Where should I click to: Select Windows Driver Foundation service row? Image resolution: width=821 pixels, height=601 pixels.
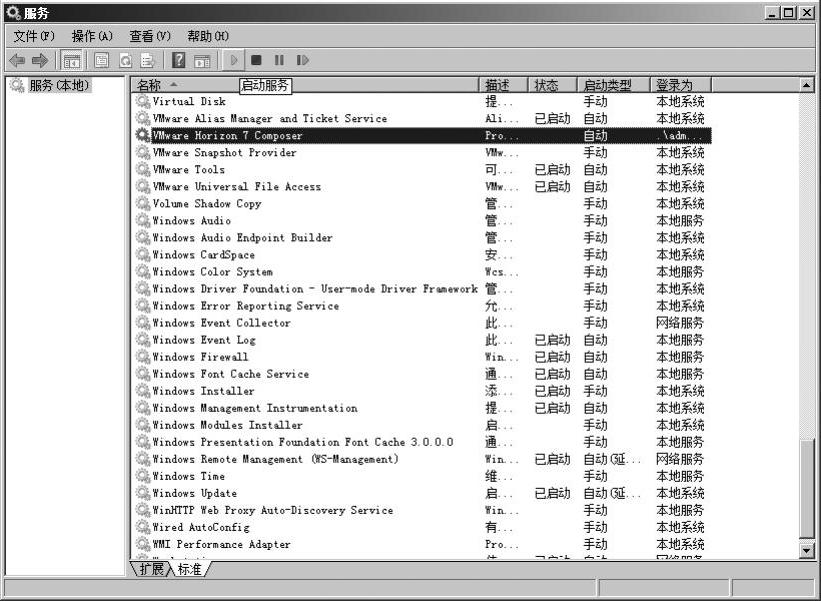click(423, 288)
